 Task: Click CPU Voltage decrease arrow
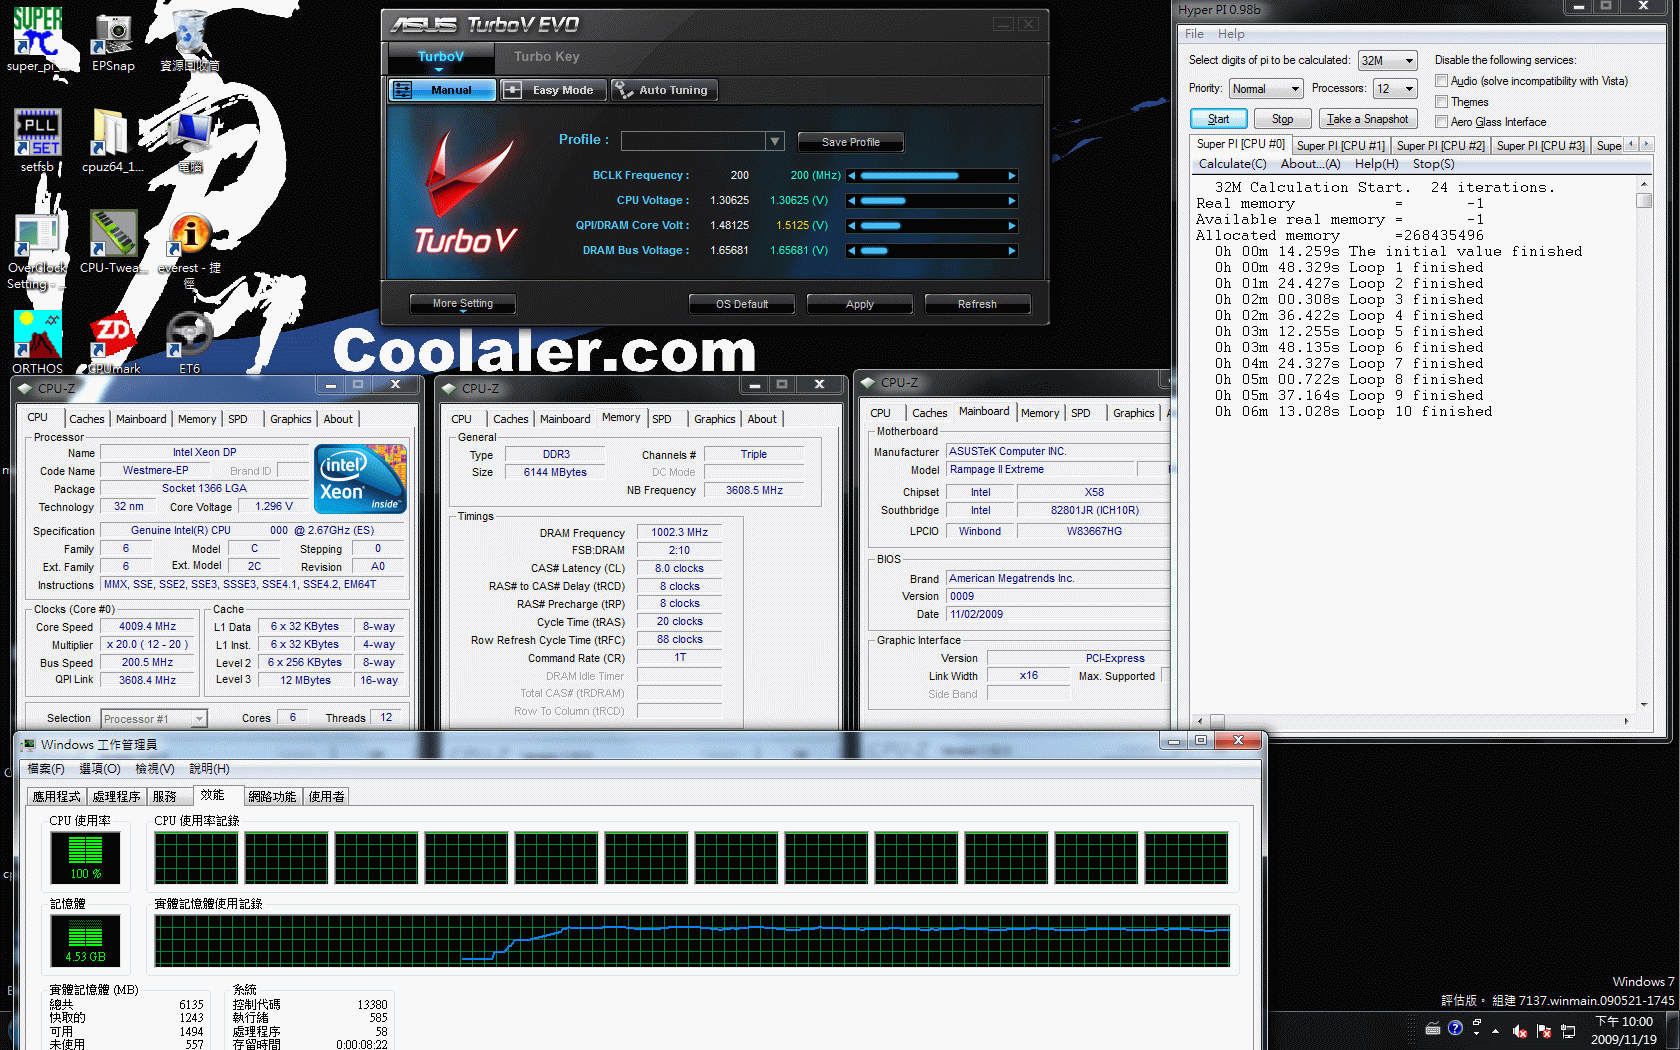tap(852, 201)
